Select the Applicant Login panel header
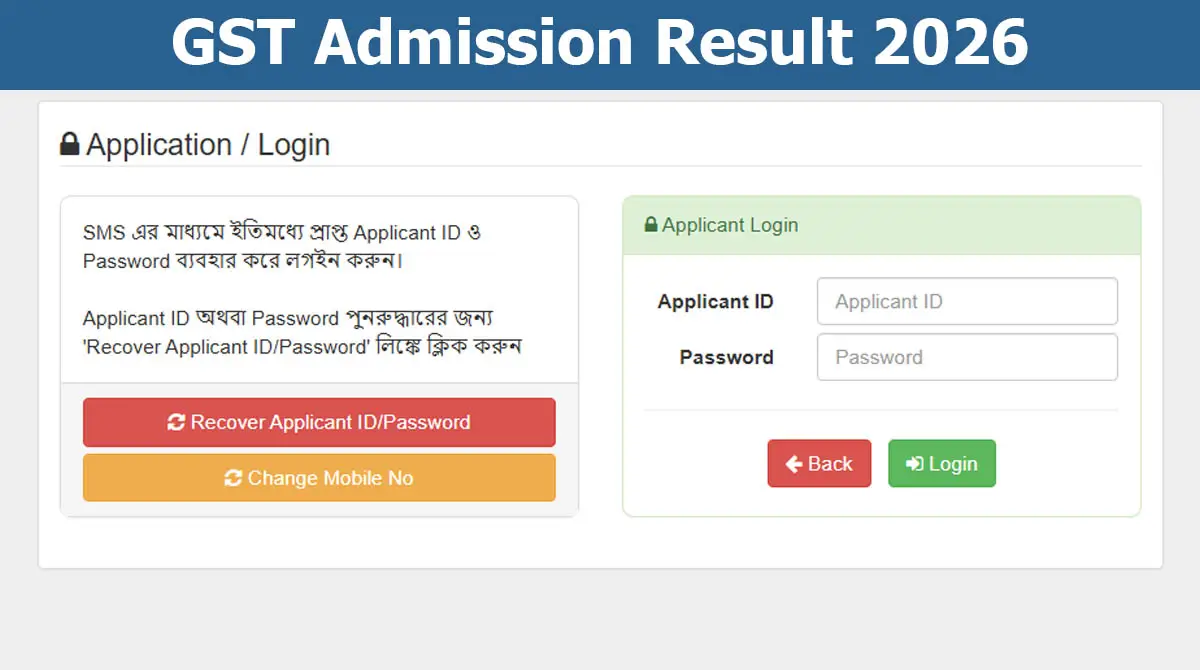 tap(881, 226)
